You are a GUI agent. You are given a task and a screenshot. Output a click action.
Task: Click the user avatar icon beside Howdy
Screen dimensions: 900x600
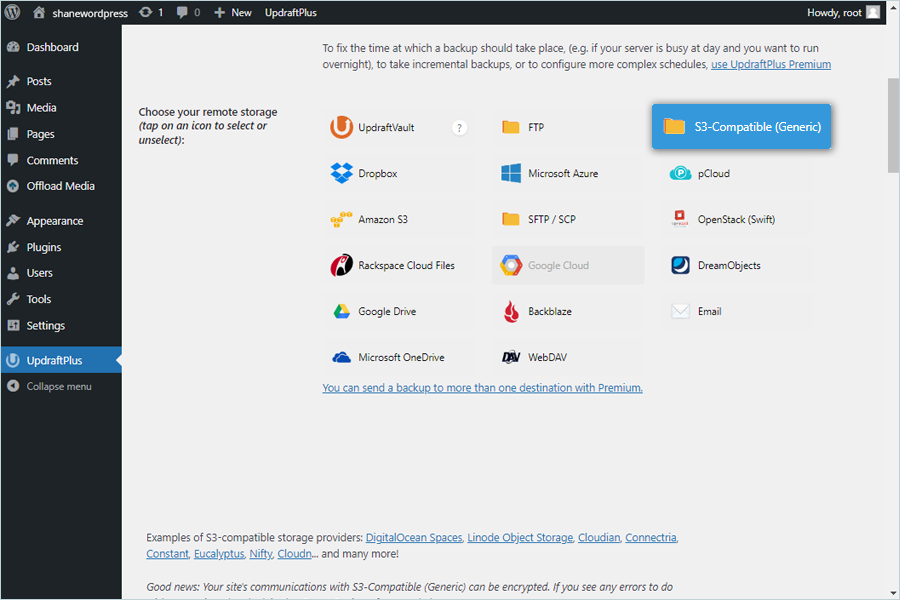(873, 12)
